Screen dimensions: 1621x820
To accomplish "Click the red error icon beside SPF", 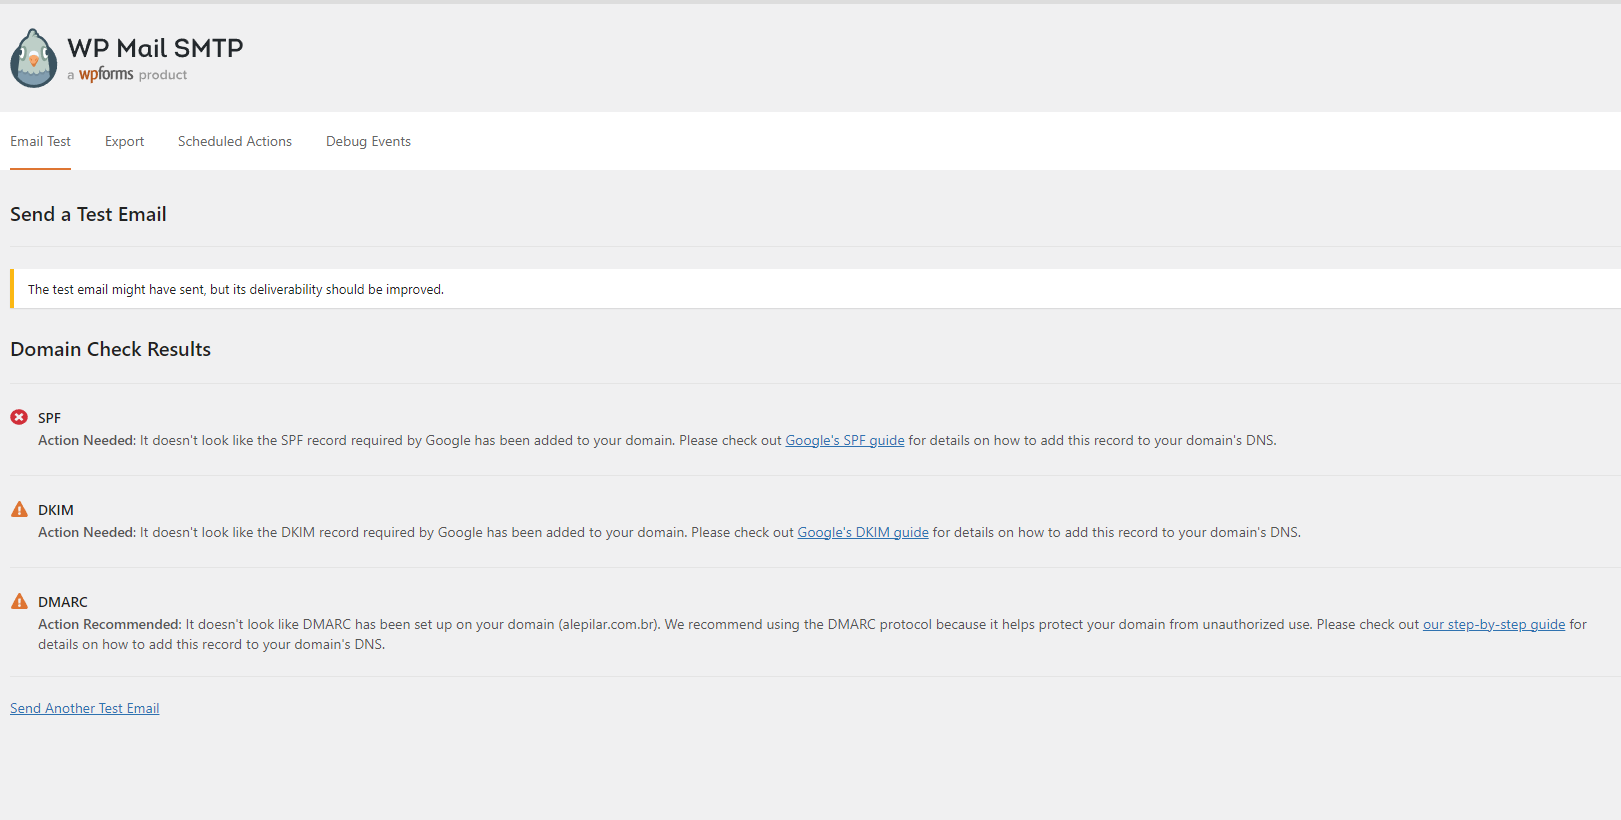I will (x=19, y=417).
